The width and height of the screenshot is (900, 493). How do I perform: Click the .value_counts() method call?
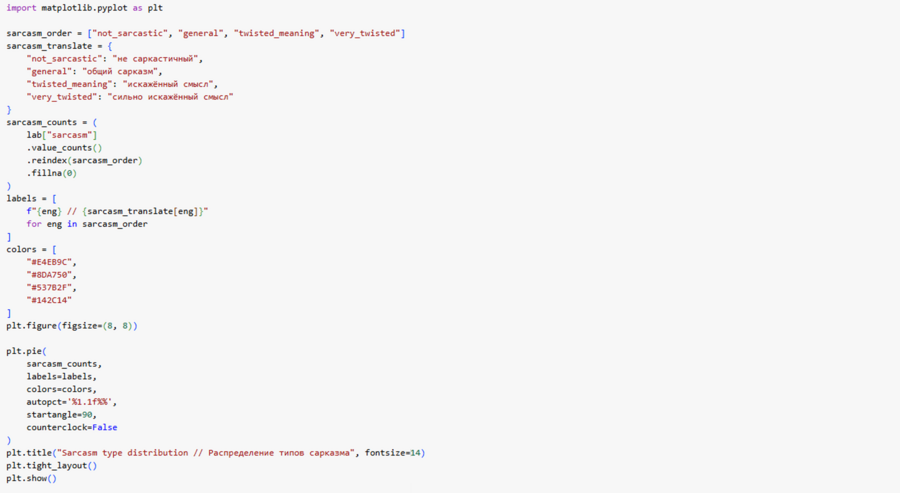[x=64, y=148]
